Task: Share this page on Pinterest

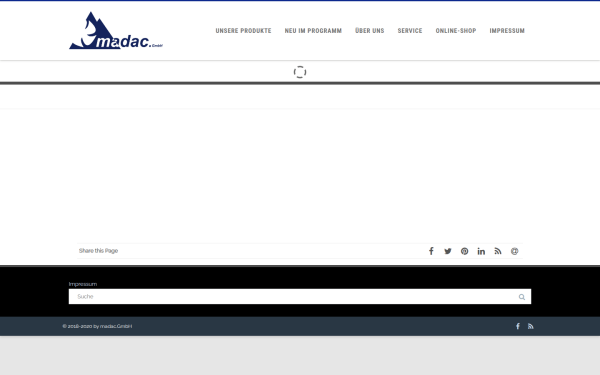Action: tap(465, 251)
